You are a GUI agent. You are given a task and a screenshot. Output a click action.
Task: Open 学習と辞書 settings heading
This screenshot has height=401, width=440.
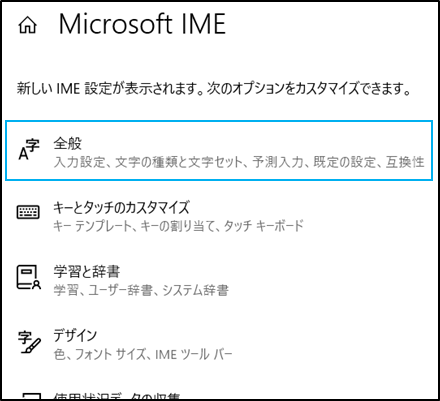87,271
